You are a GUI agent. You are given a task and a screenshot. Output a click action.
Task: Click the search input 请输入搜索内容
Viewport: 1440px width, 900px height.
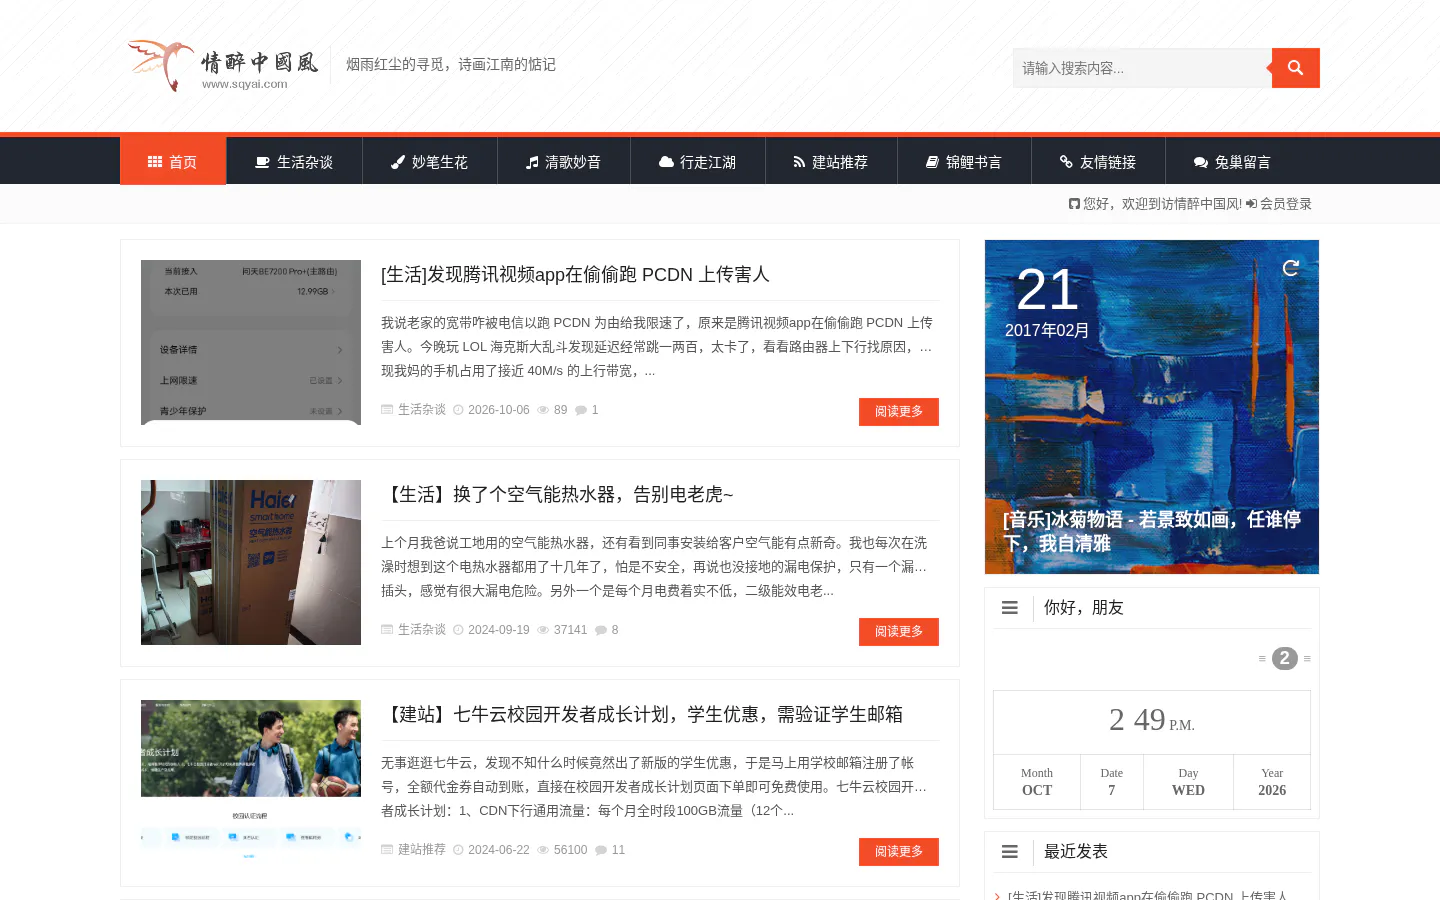[1142, 68]
